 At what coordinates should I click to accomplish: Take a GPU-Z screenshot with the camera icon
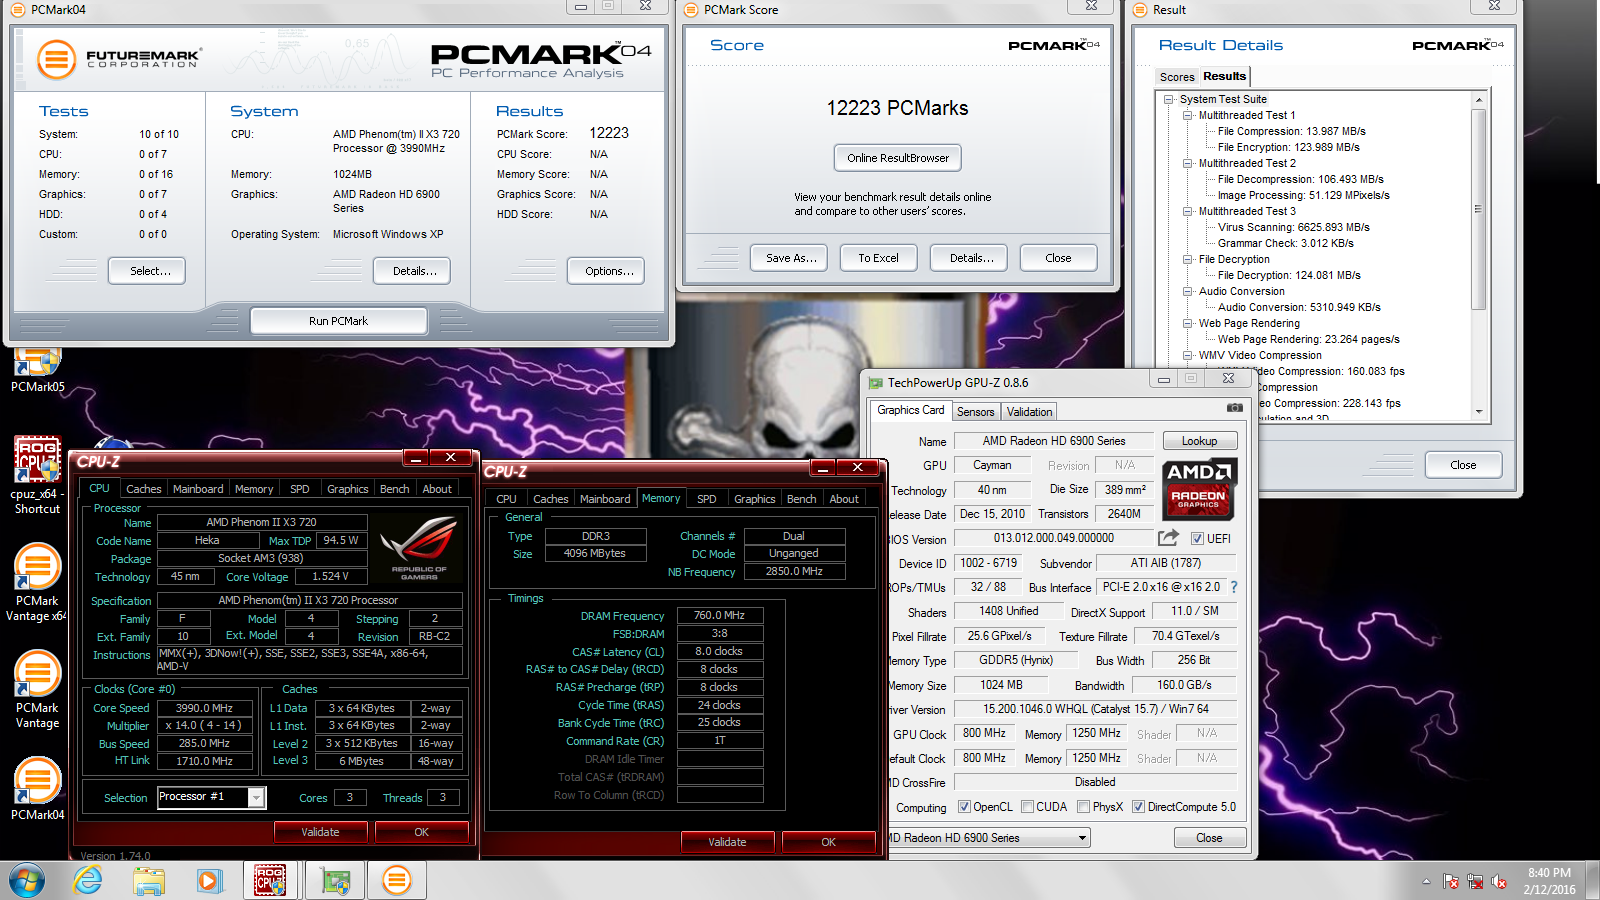tap(1235, 408)
